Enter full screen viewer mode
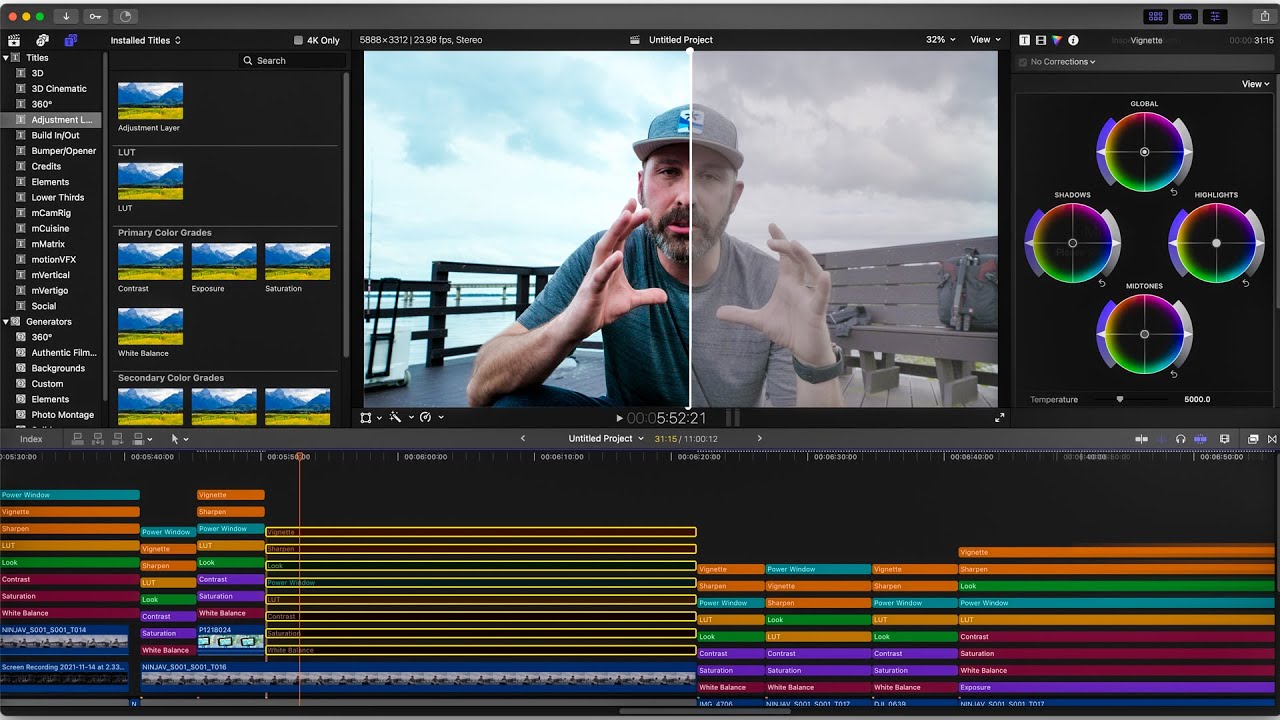Screen dimensions: 1280x720 click(x=999, y=418)
